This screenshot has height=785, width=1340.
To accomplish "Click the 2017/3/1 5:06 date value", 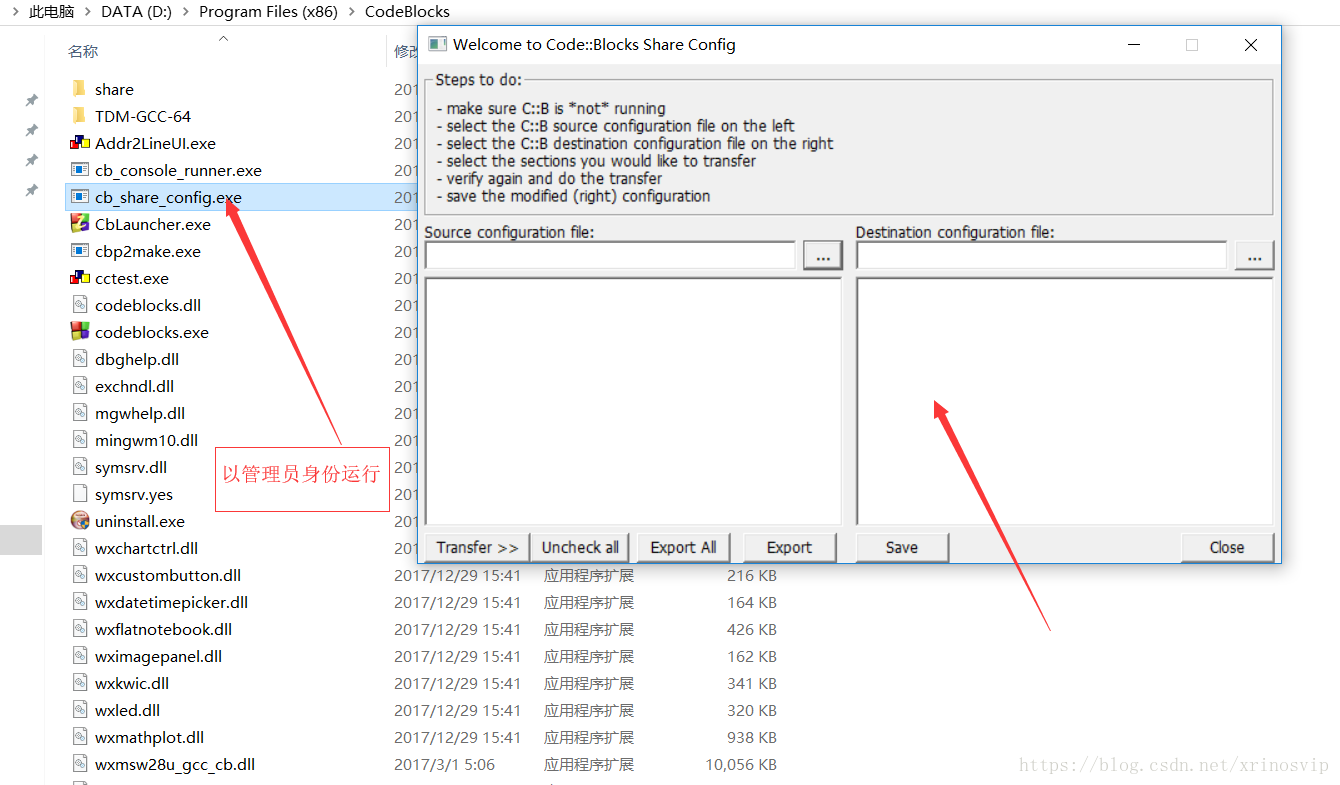I will [444, 764].
